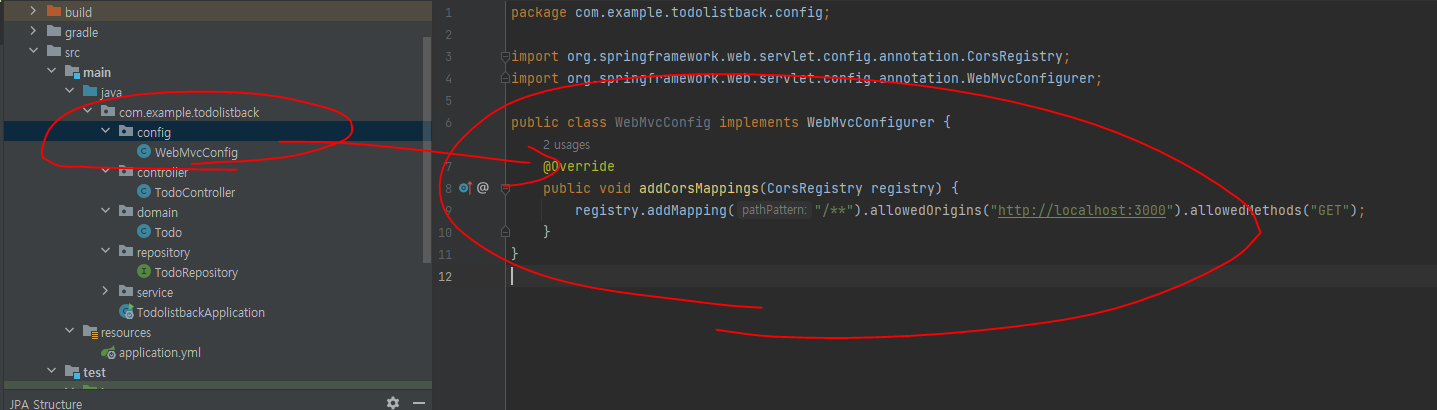The image size is (1437, 410).
Task: Click the resources folder icon
Action: click(x=89, y=332)
